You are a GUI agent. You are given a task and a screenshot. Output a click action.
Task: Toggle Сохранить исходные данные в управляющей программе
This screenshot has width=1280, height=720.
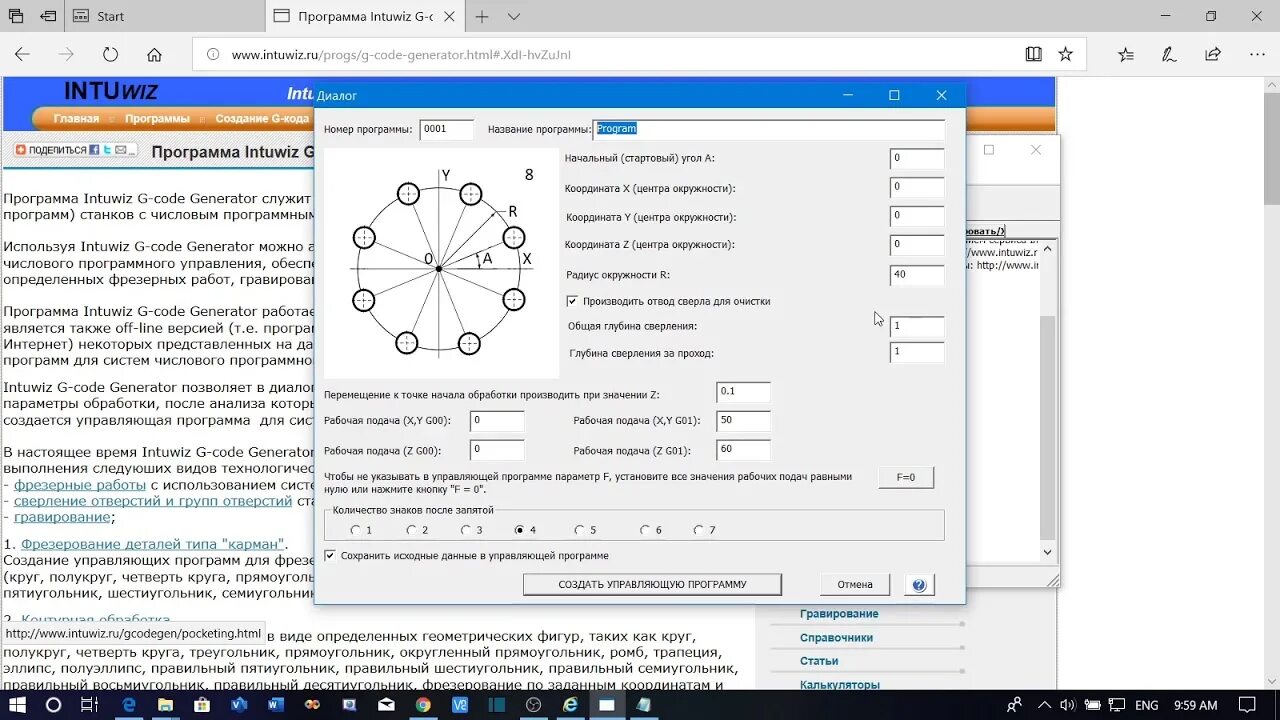[x=330, y=555]
